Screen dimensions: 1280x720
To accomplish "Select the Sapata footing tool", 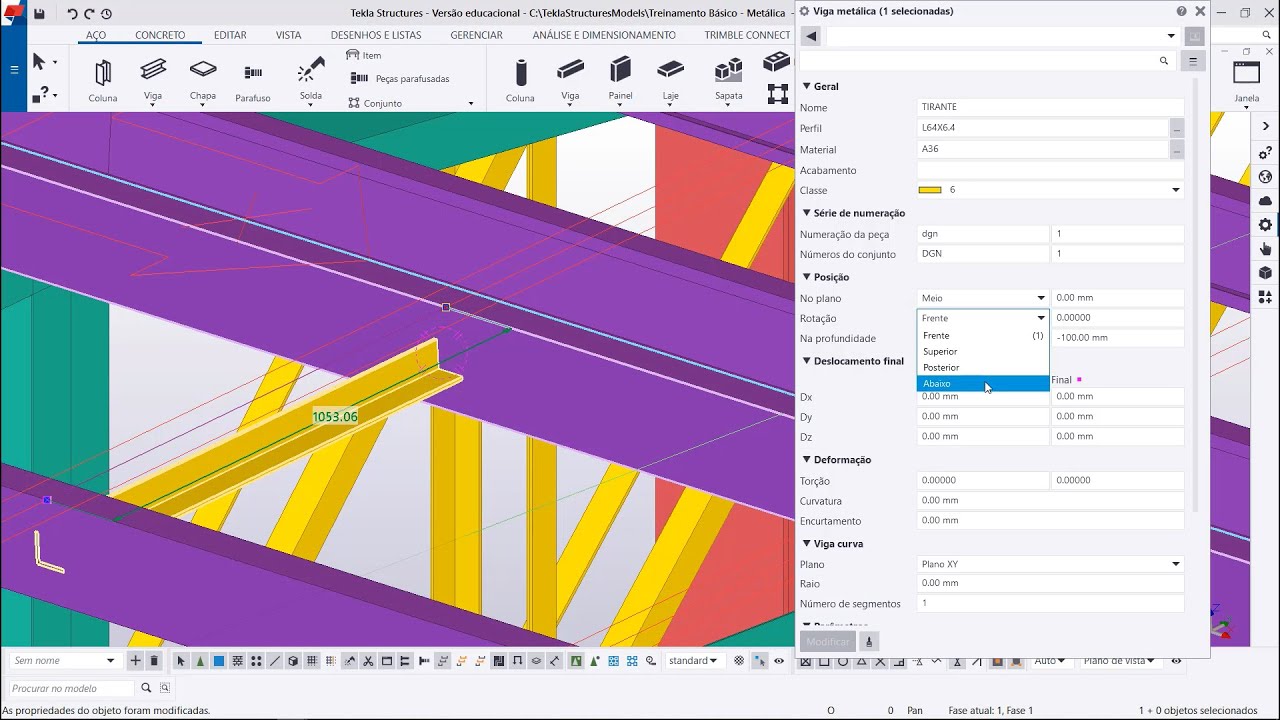I will [x=729, y=70].
